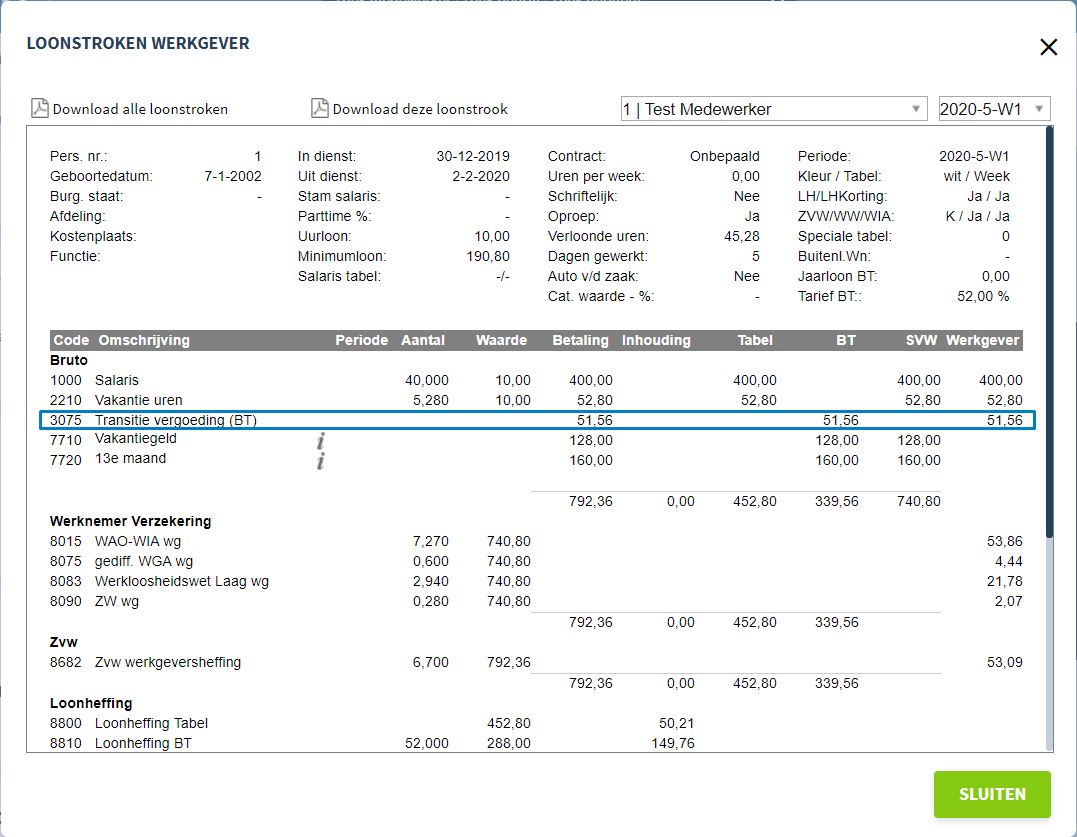Click Bruto SVW total 740,80
Image resolution: width=1077 pixels, height=837 pixels.
[918, 501]
